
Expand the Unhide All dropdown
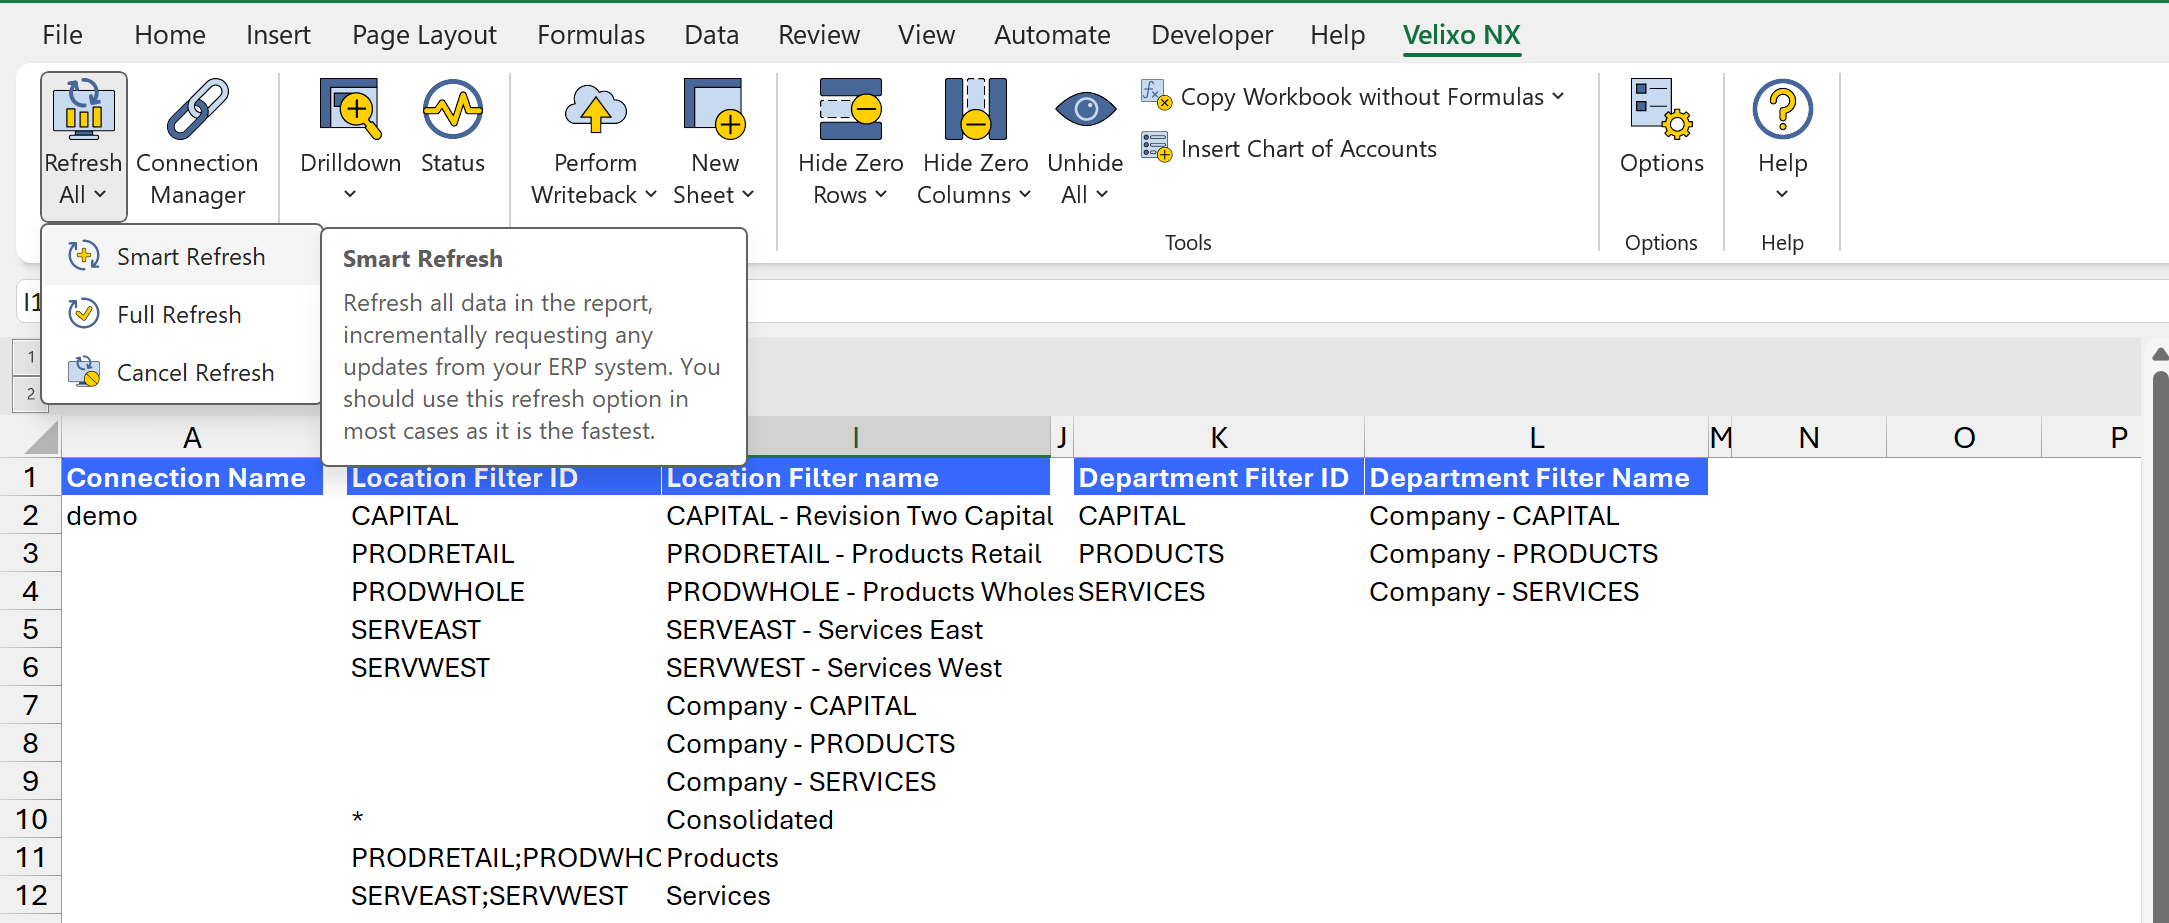1102,194
